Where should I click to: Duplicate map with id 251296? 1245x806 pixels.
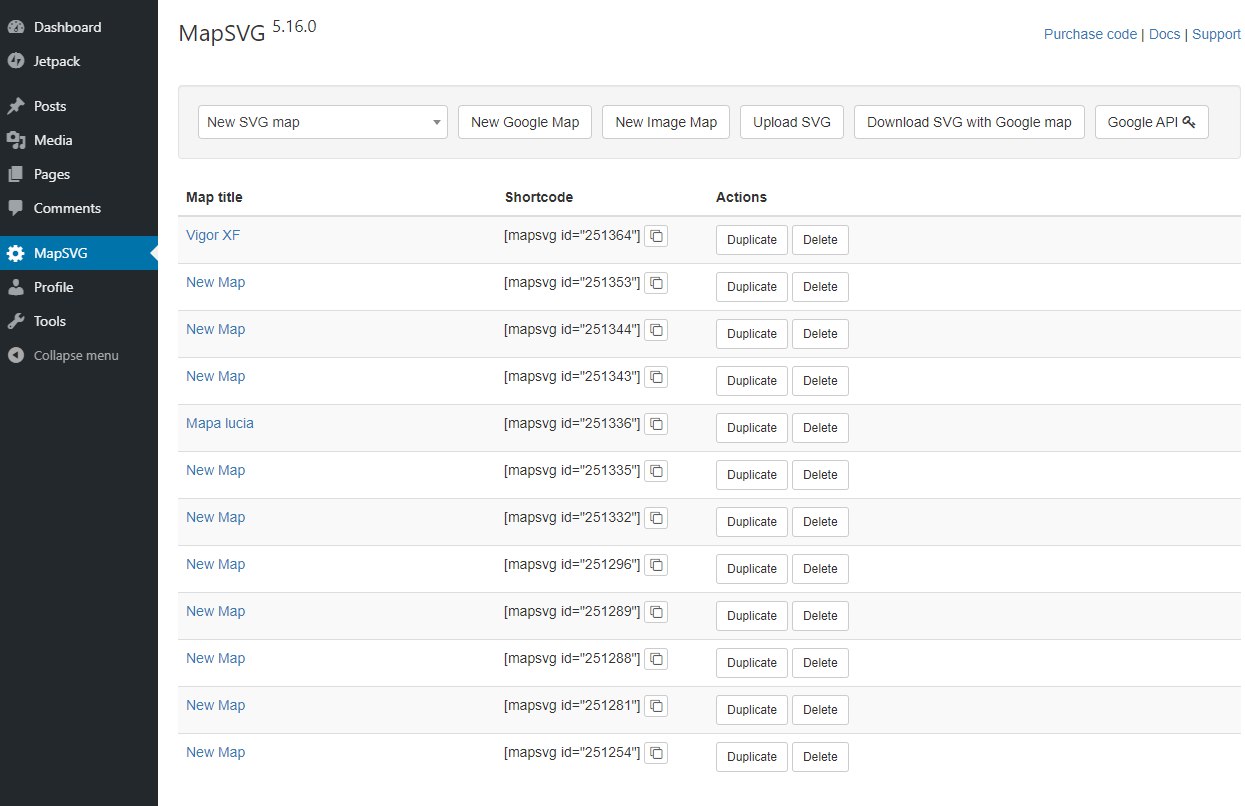(752, 569)
